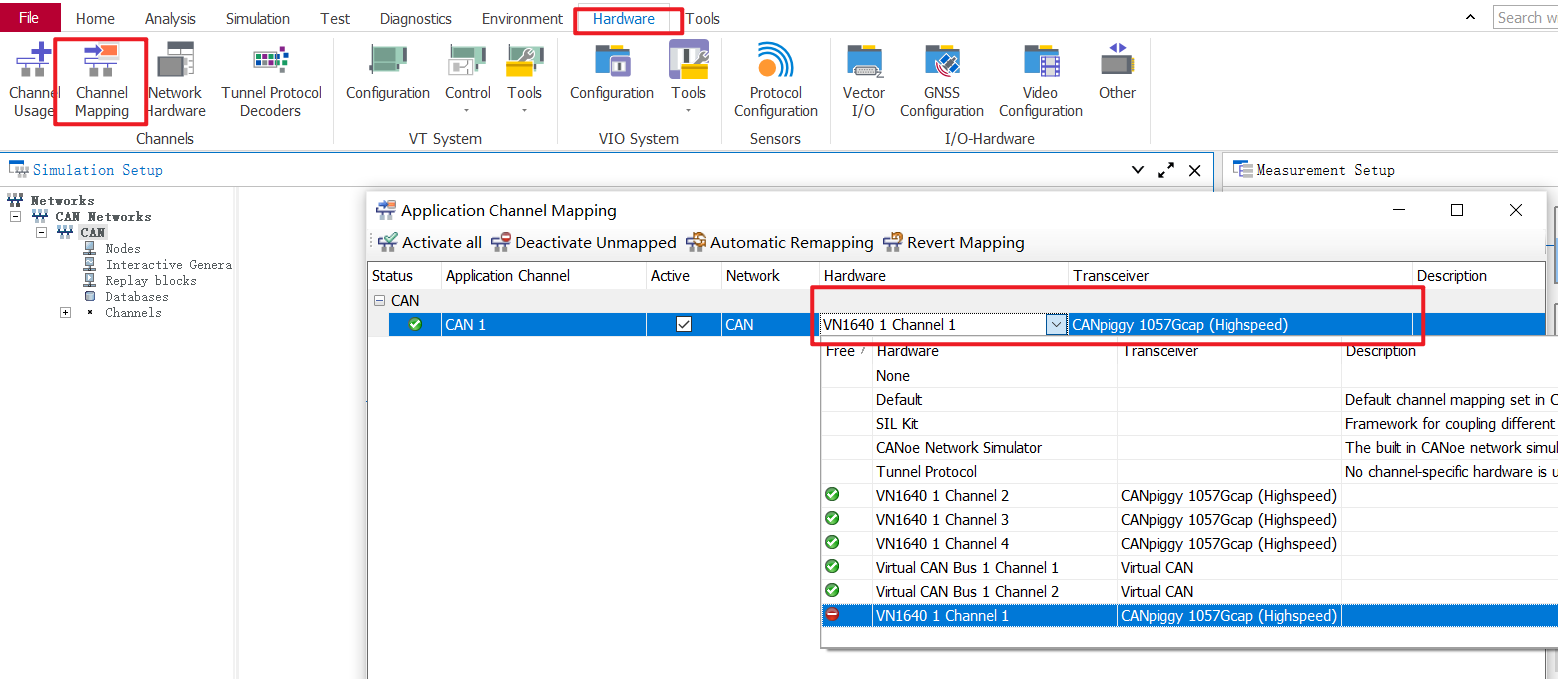
Task: Switch to the Simulation tab
Action: pos(258,18)
